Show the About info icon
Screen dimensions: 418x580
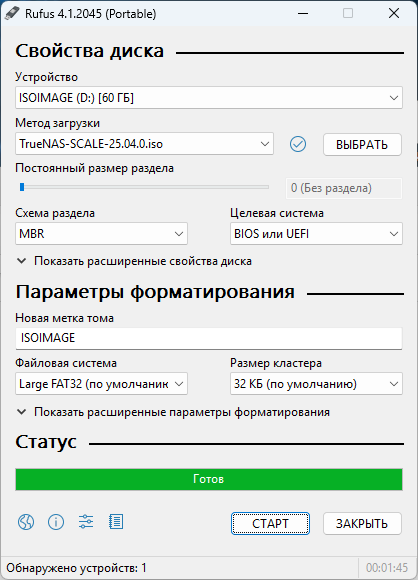(x=56, y=522)
